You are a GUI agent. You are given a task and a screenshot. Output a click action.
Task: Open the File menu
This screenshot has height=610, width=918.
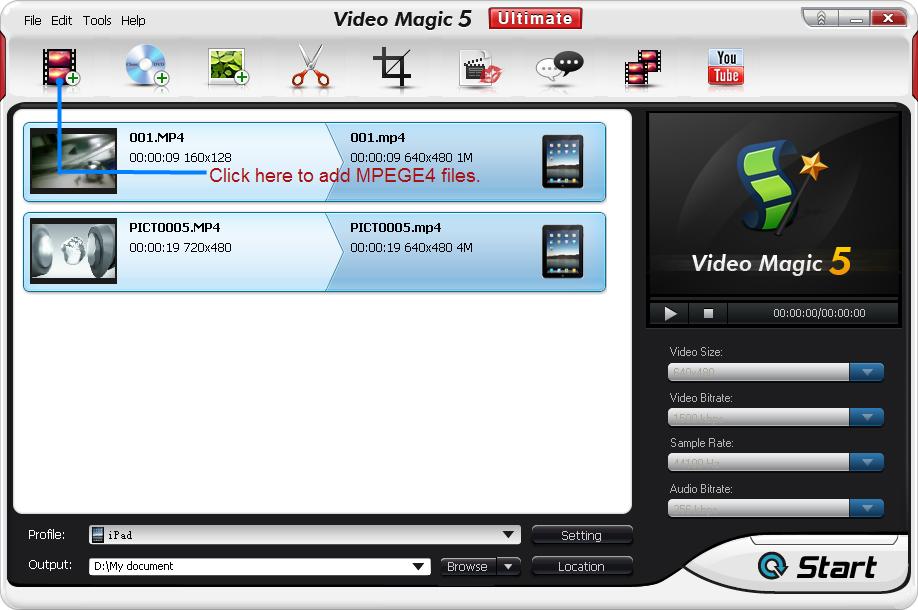[32, 20]
